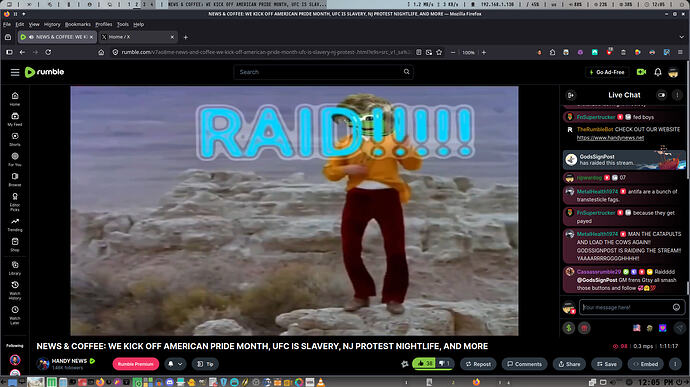Open video settings gear near likes
The height and width of the screenshot is (387, 690).
coord(404,364)
